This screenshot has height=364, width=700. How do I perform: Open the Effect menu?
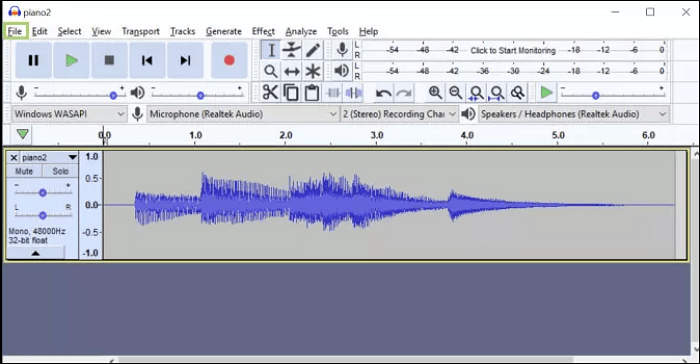point(263,31)
